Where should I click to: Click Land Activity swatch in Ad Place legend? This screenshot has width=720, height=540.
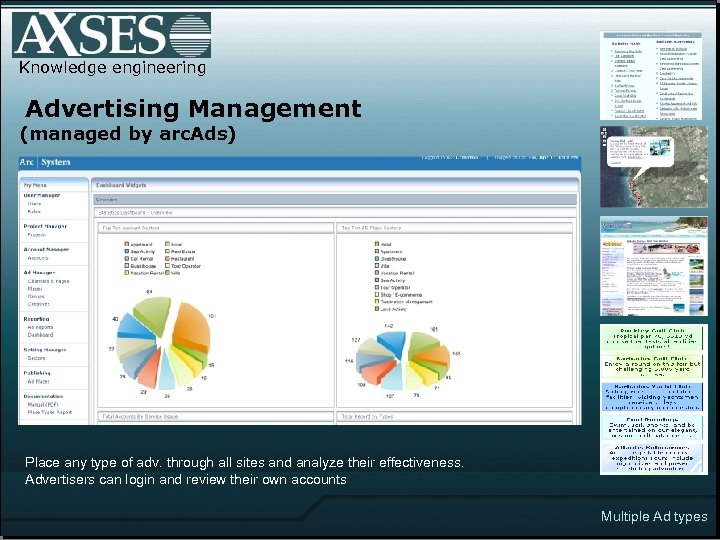tap(377, 309)
